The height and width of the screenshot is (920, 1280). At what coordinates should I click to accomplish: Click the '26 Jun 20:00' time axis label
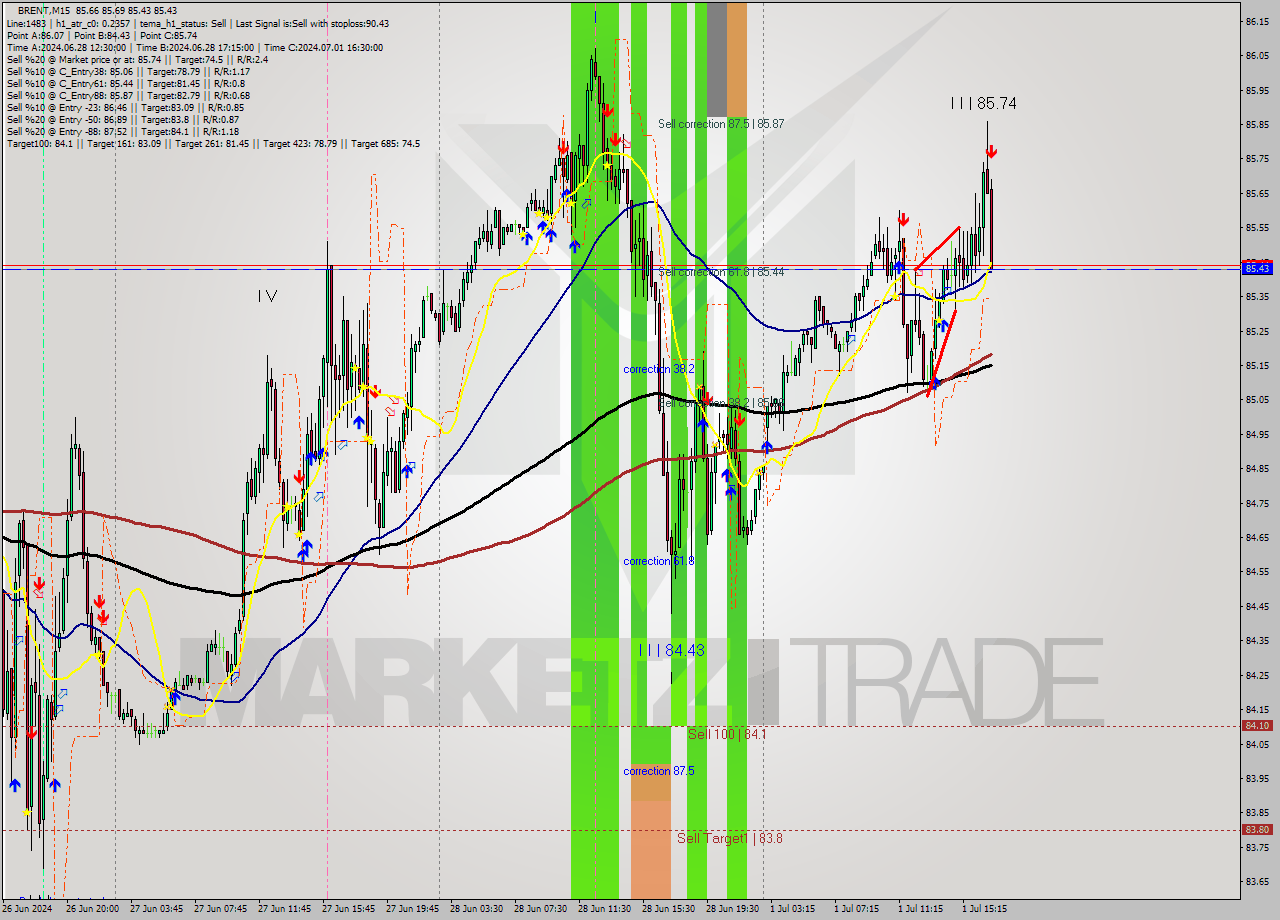click(x=92, y=909)
